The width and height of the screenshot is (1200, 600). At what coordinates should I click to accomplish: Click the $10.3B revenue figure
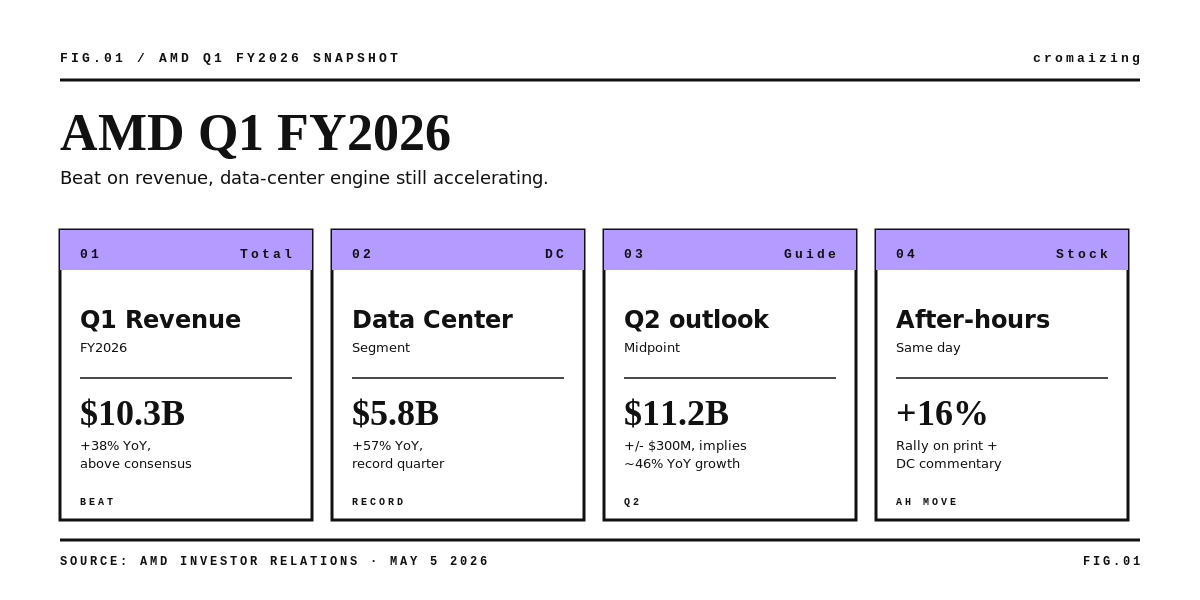(x=132, y=413)
